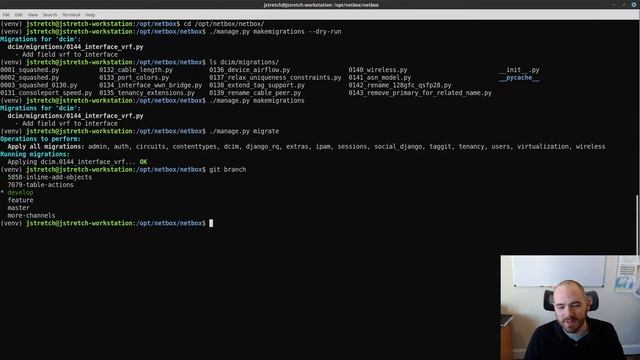Click the './manage.py migrate' command
640x360 pixels.
click(x=244, y=131)
